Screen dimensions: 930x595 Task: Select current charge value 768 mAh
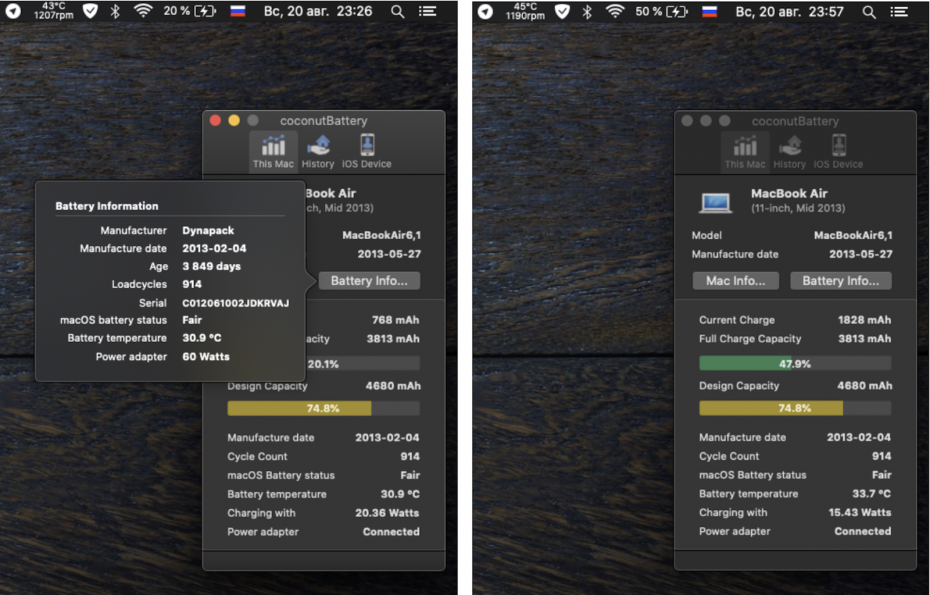click(x=395, y=320)
